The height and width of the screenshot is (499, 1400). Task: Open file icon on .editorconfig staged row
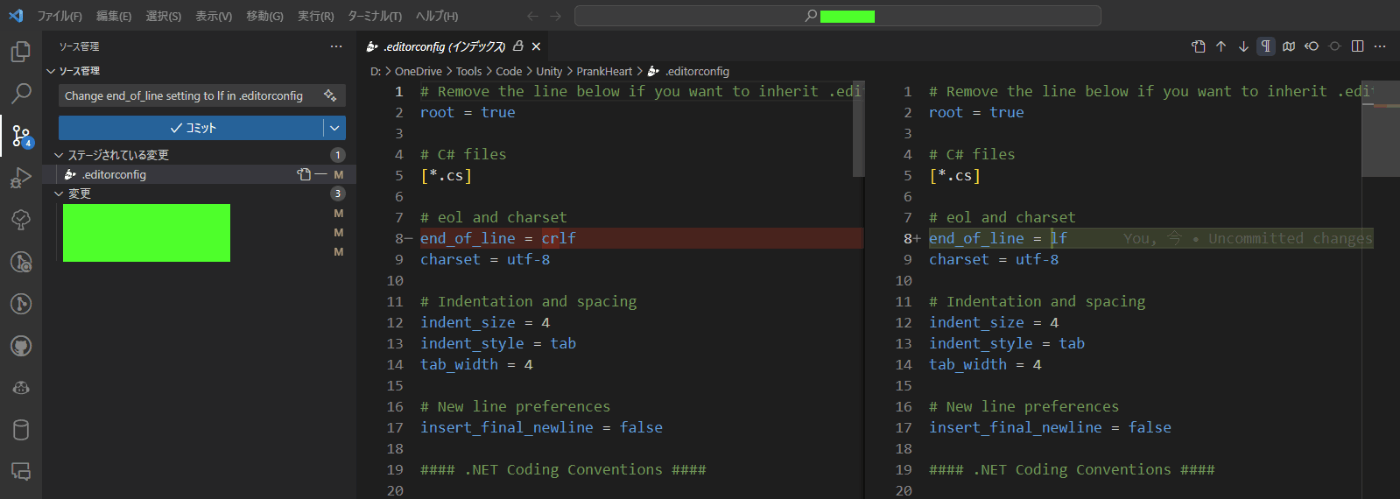pyautogui.click(x=304, y=174)
